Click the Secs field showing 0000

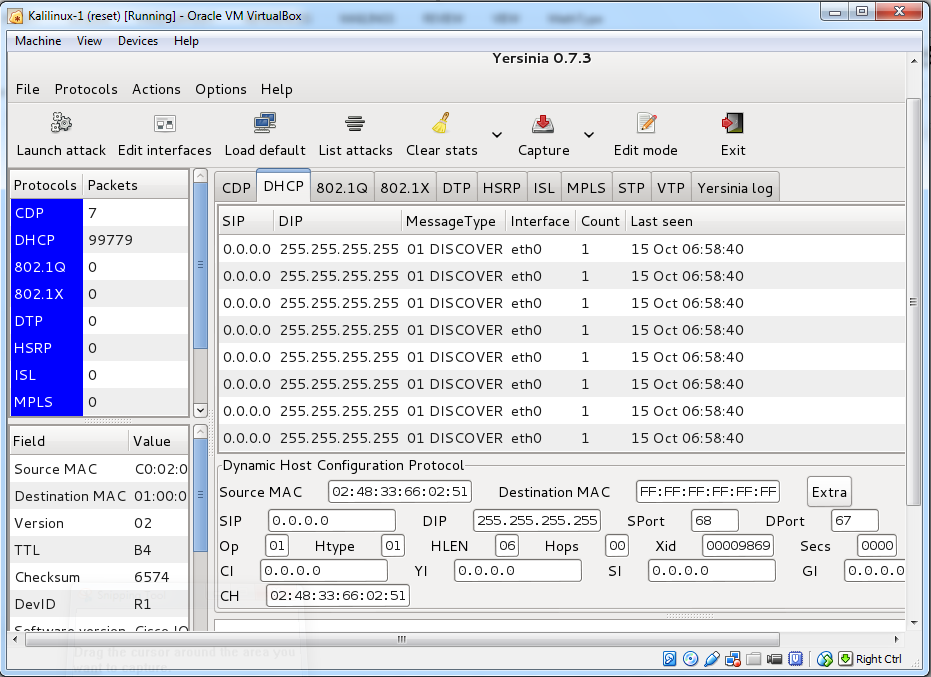pyautogui.click(x=877, y=546)
